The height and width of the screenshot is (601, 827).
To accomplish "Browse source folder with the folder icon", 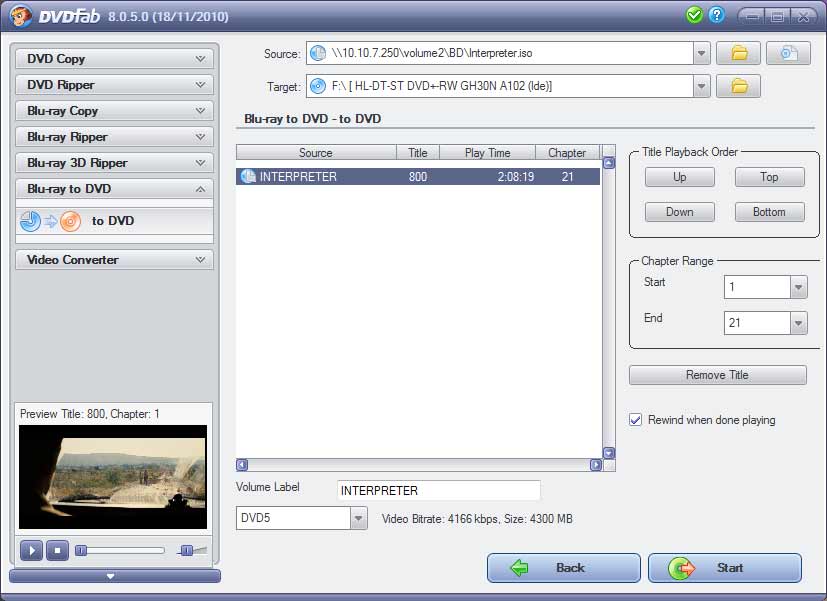I will coord(738,53).
